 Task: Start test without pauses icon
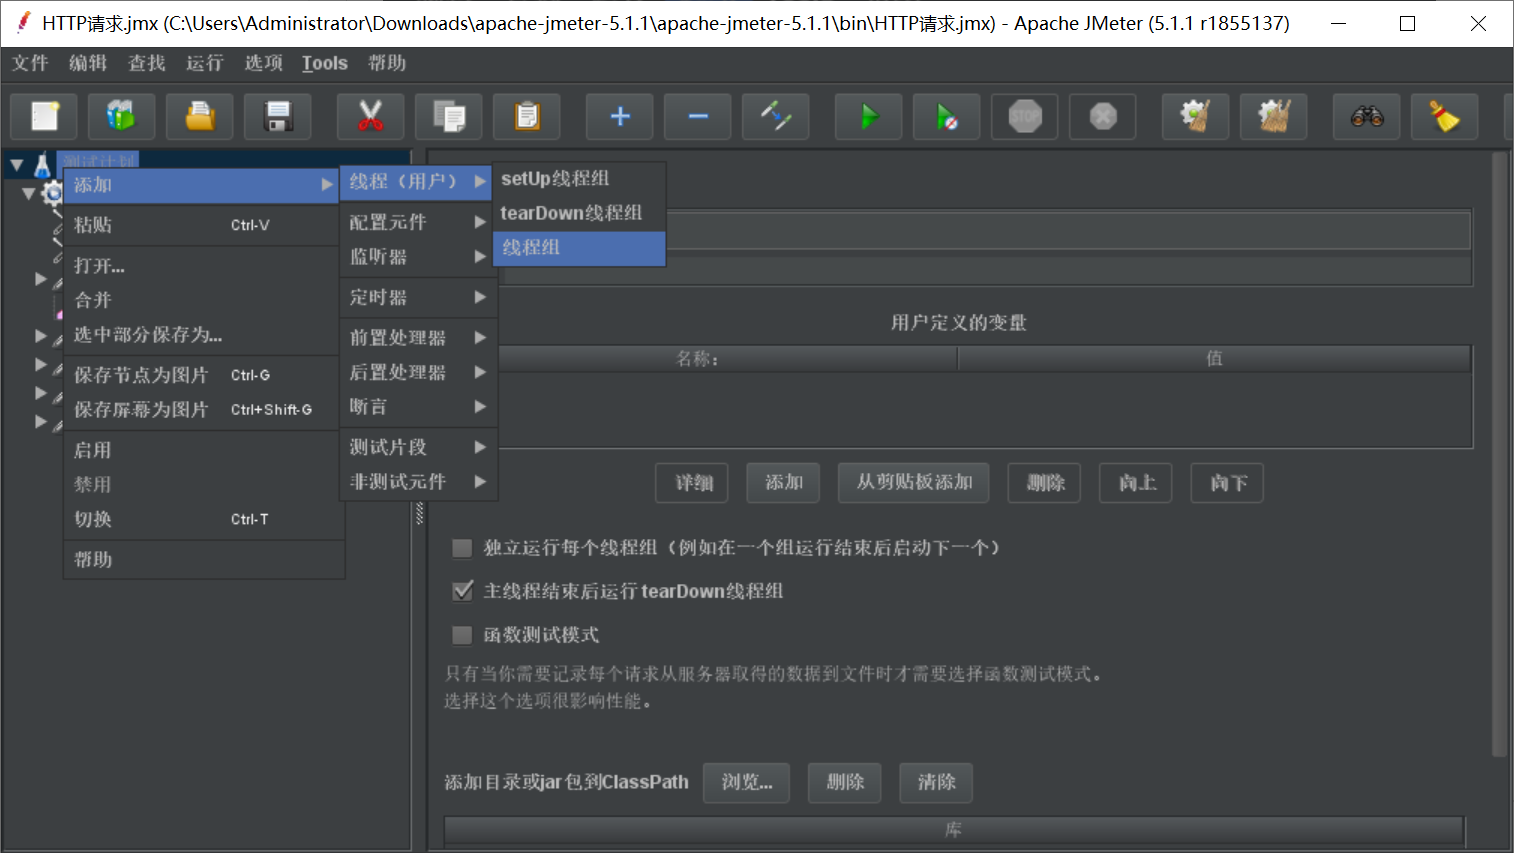[947, 117]
